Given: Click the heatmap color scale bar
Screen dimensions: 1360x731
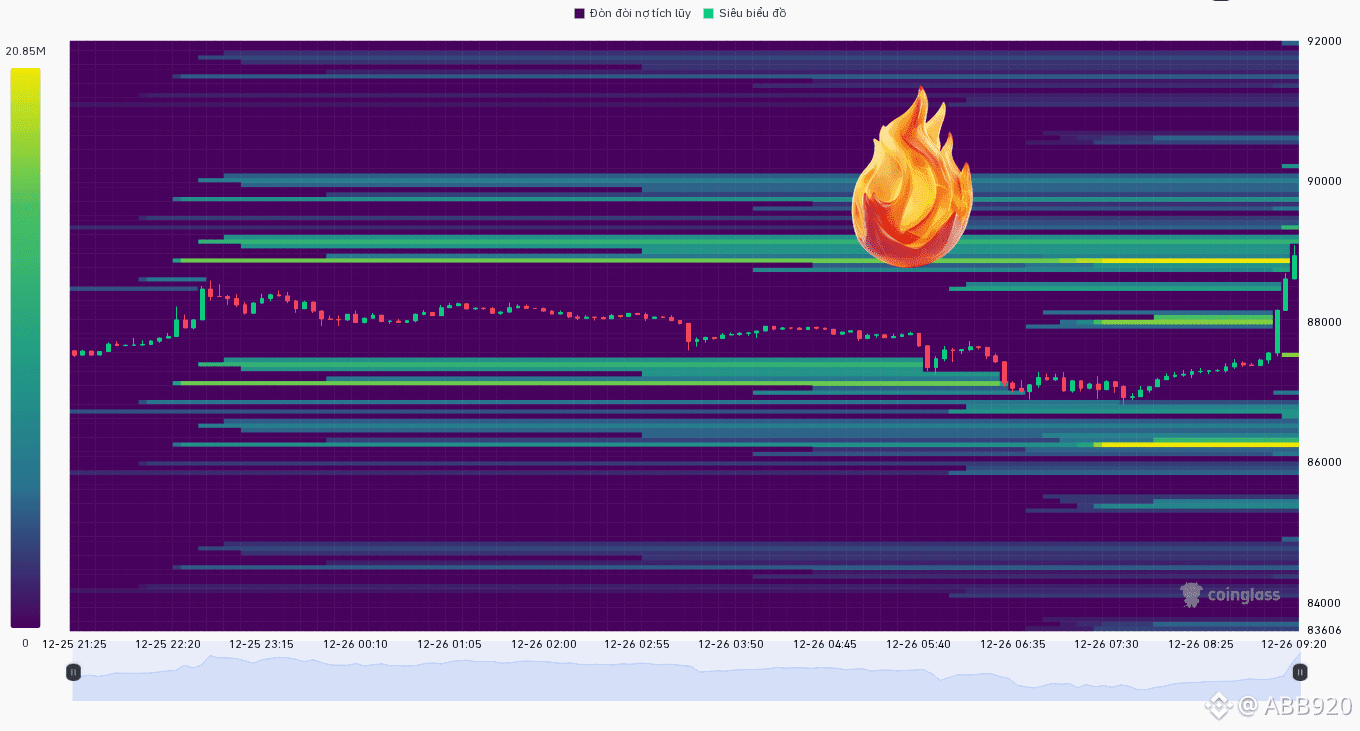Looking at the screenshot, I should coord(25,348).
